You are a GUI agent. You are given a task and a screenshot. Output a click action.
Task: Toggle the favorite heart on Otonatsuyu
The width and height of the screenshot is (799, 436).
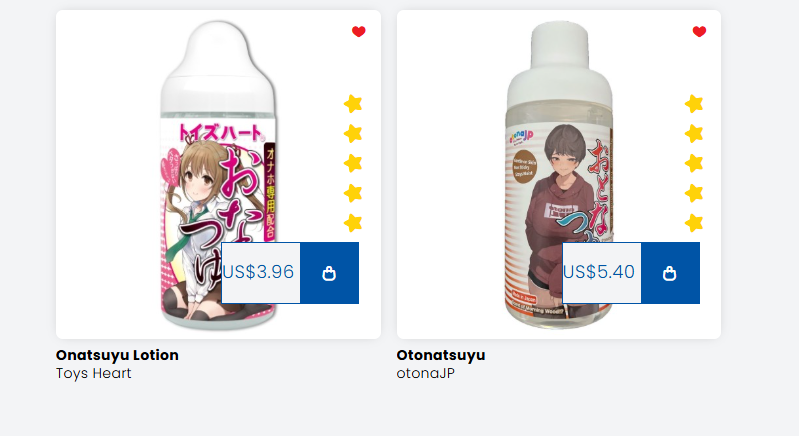tap(699, 32)
